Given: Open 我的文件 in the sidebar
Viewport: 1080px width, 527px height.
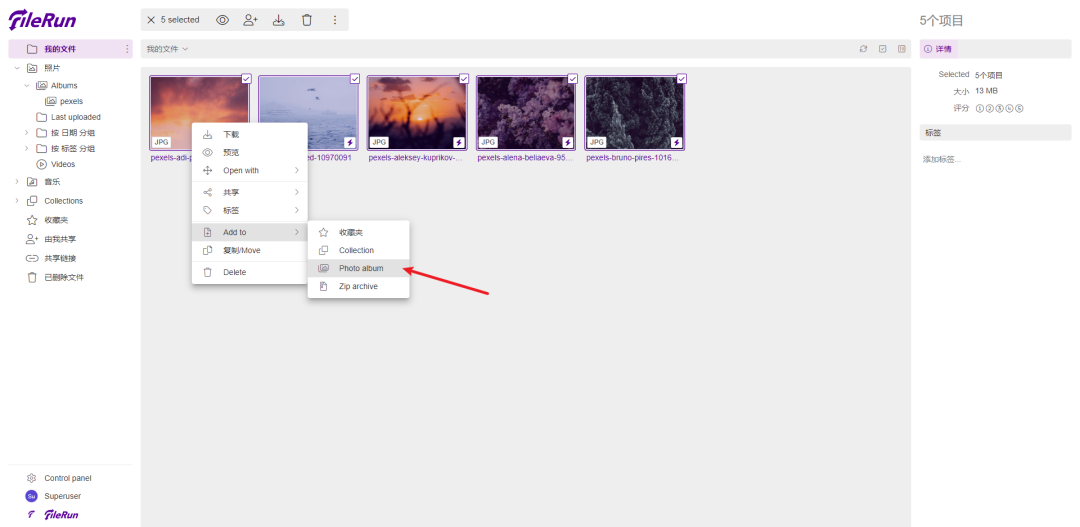Looking at the screenshot, I should (70, 49).
